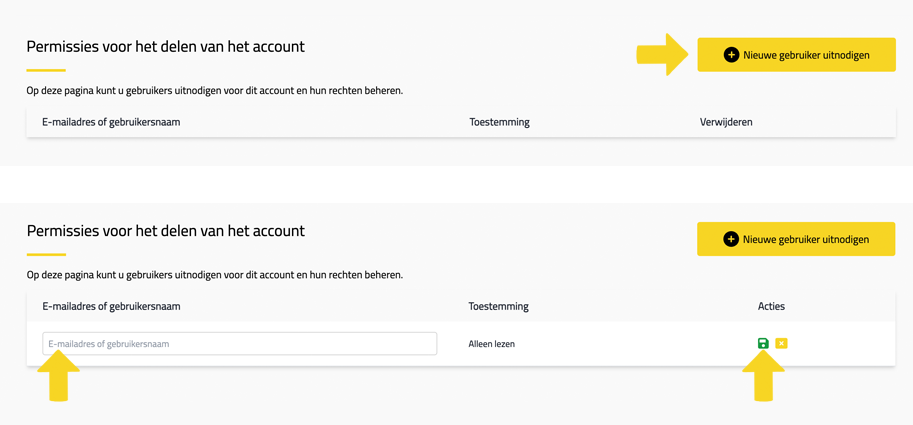Click plus icon in upper invite button
This screenshot has width=913, height=425.
coord(731,55)
